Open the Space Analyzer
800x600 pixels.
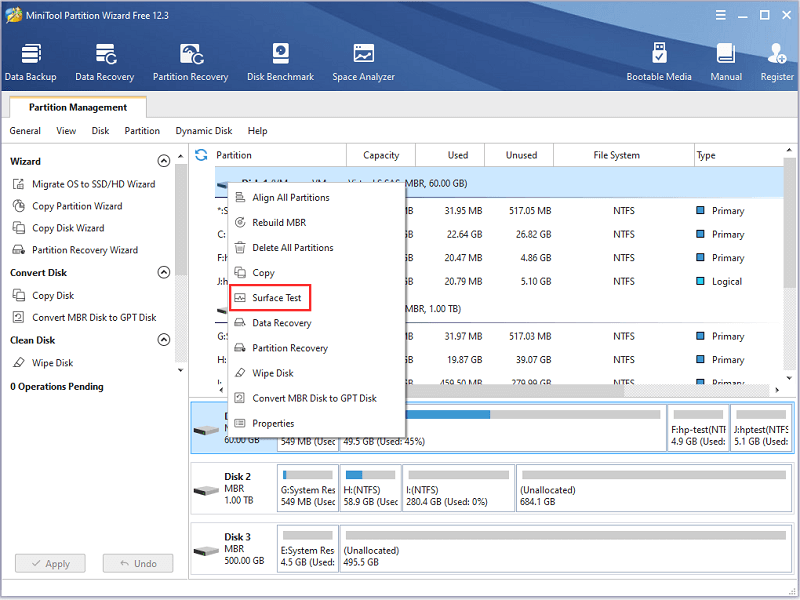[363, 62]
